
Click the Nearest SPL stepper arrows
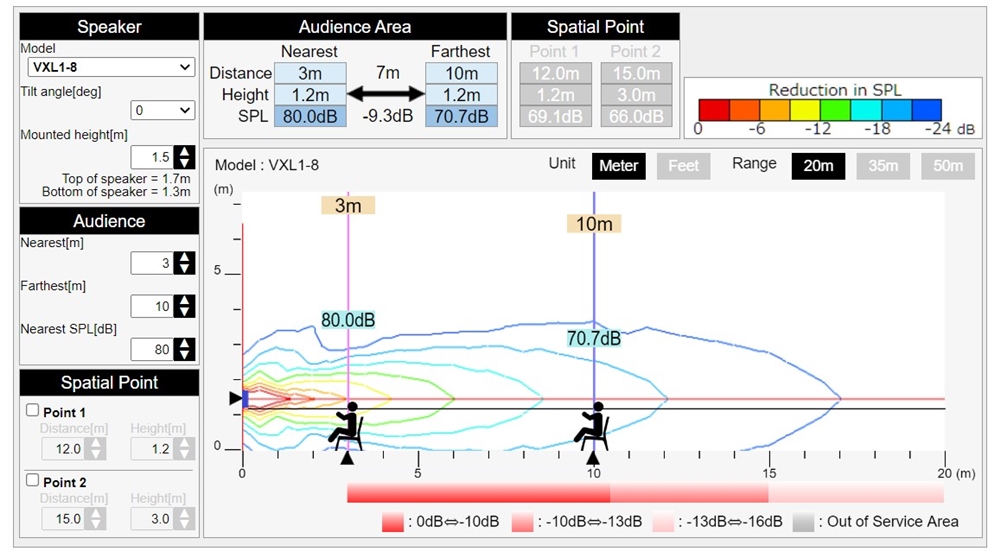click(x=184, y=349)
